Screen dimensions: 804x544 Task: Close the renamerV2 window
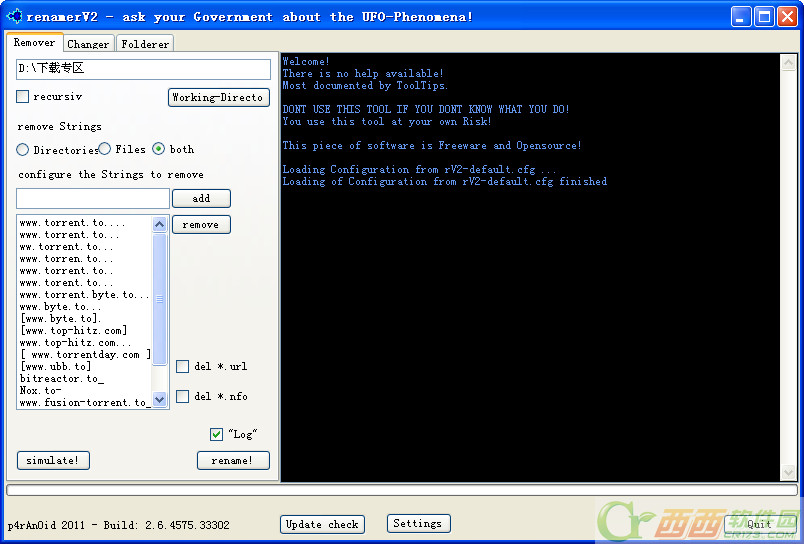click(x=787, y=17)
